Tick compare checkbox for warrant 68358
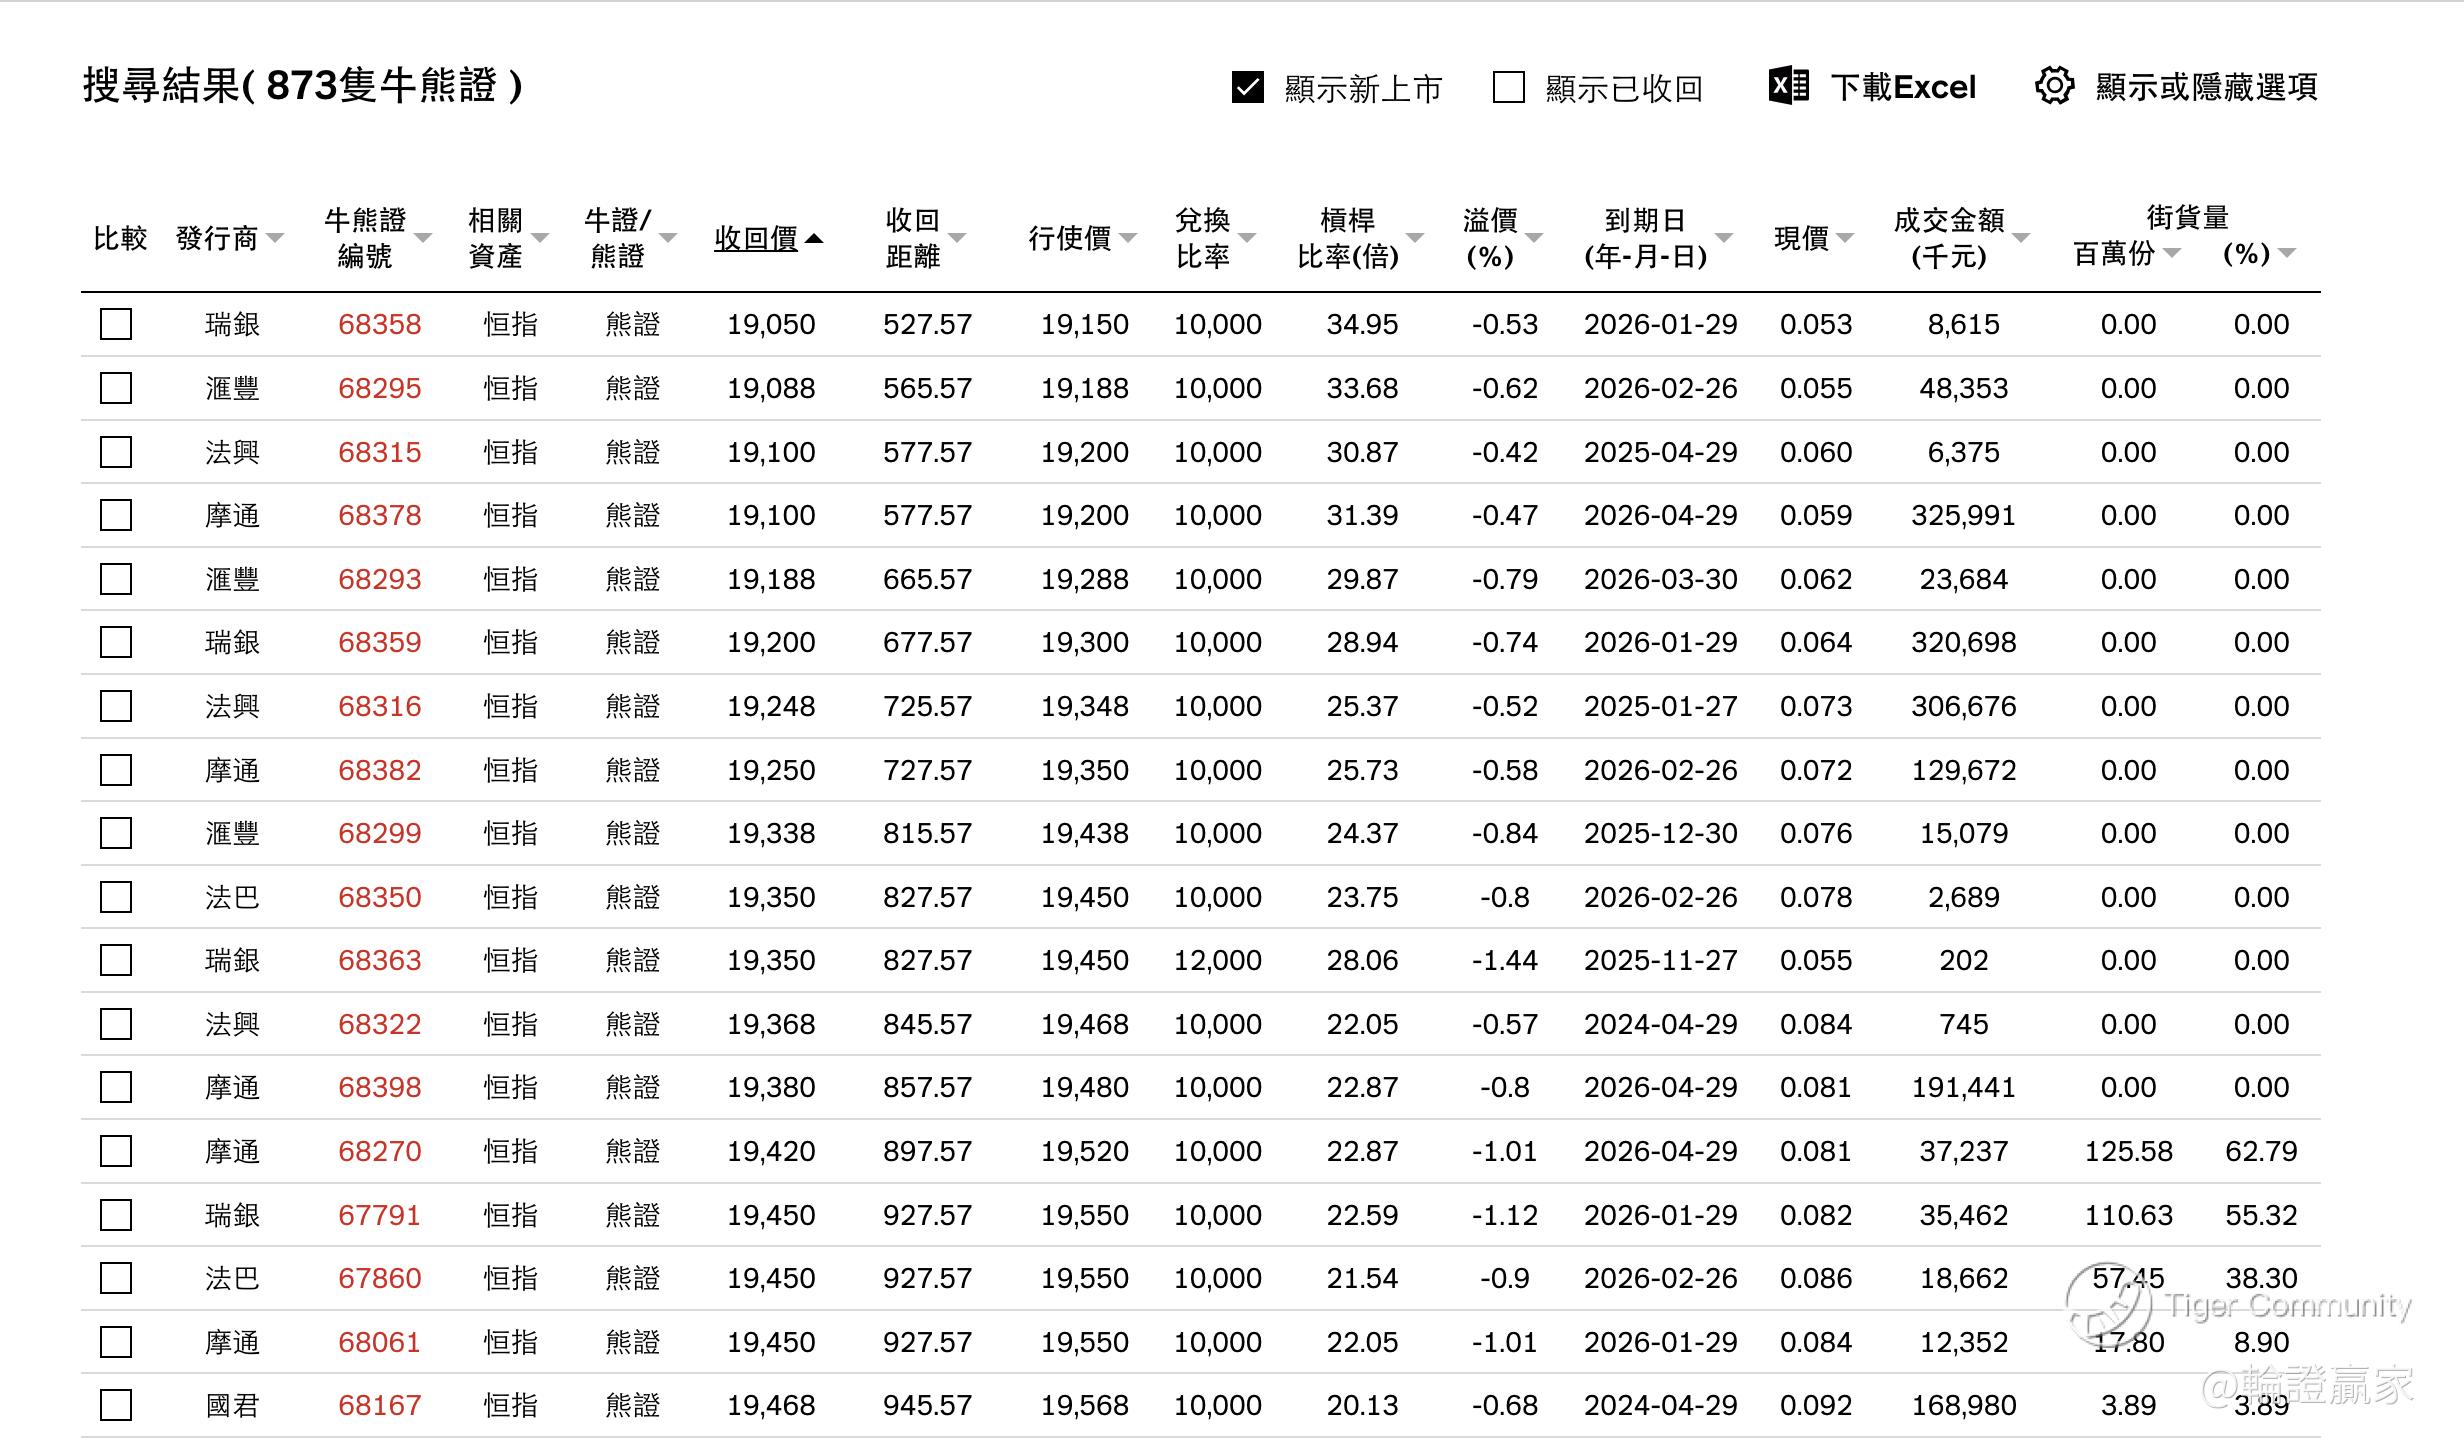2464x1442 pixels. pyautogui.click(x=116, y=324)
